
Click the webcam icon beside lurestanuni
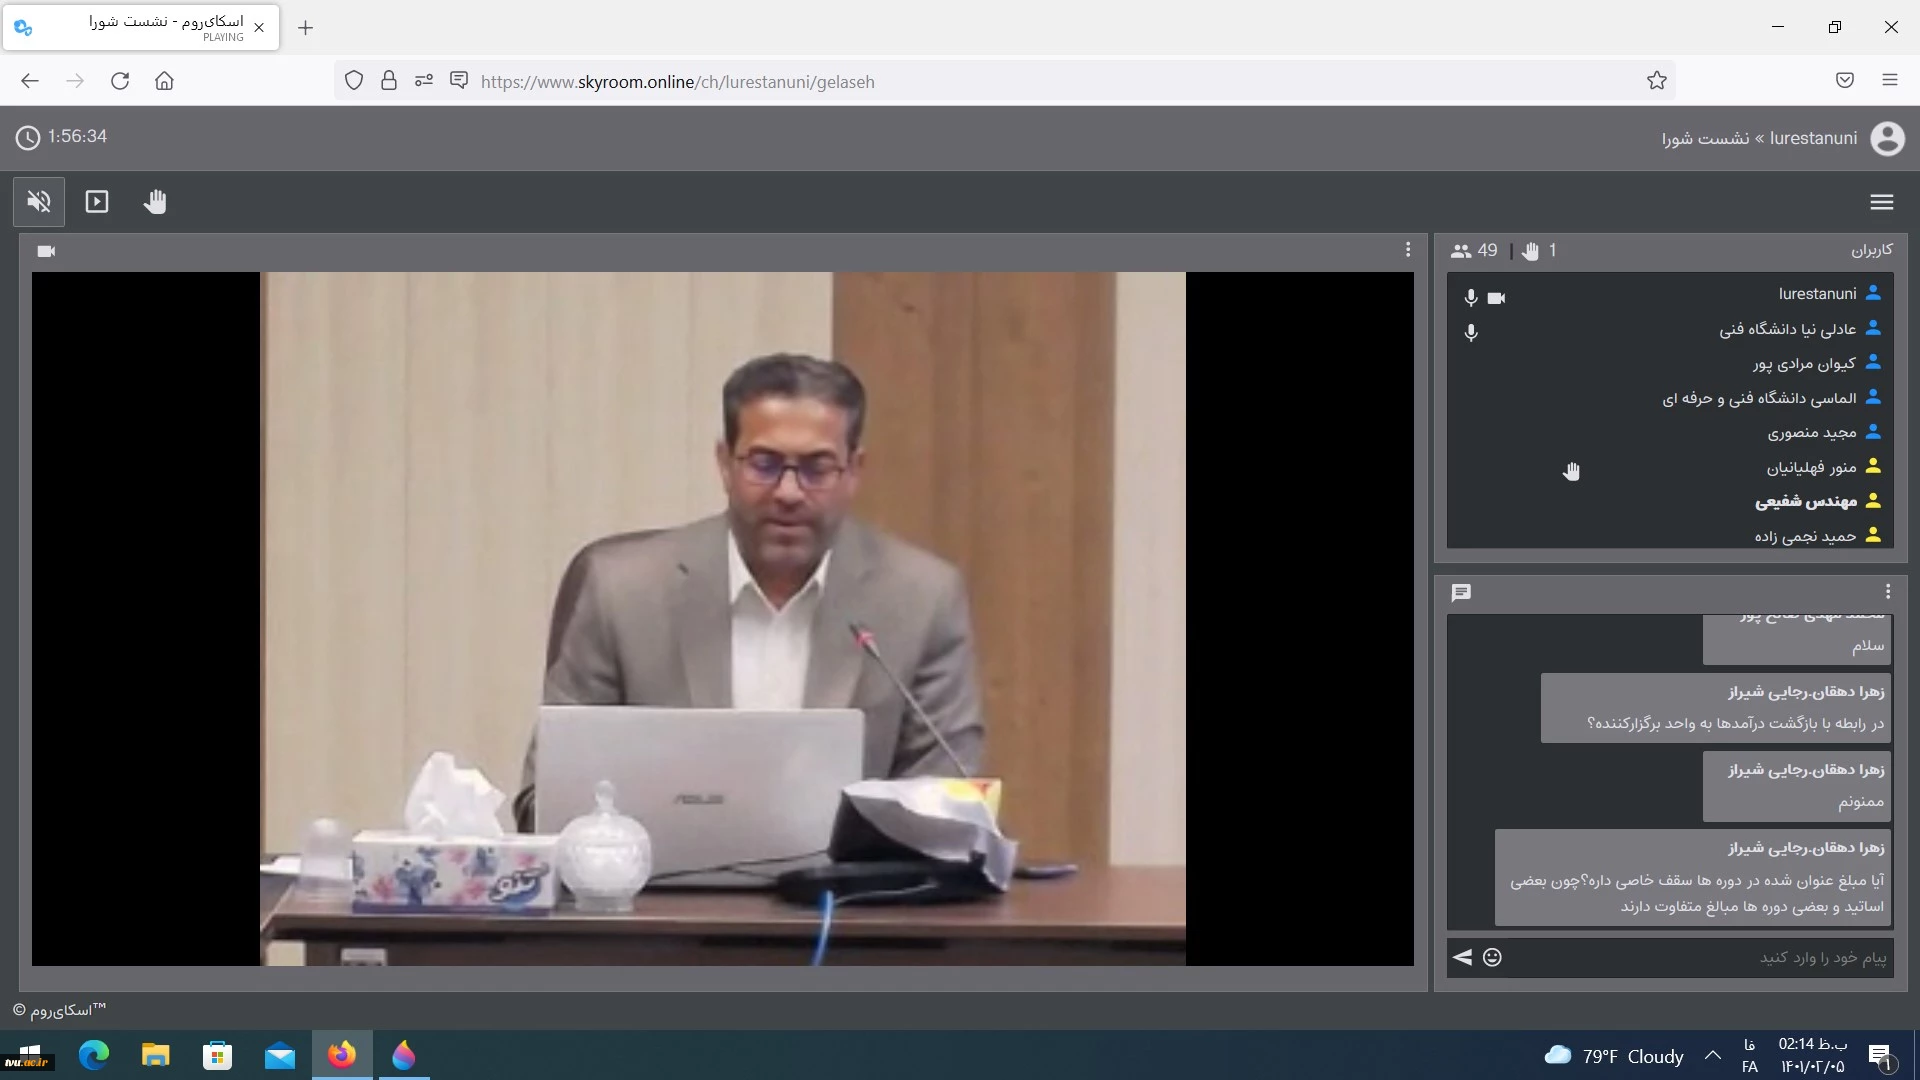[1496, 298]
